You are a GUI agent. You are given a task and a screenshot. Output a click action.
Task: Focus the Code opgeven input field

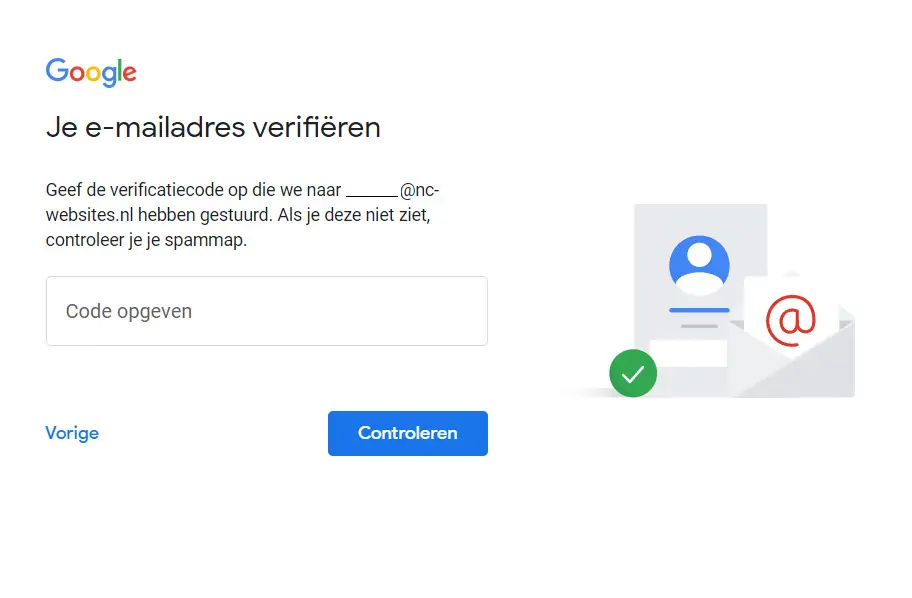coord(267,311)
